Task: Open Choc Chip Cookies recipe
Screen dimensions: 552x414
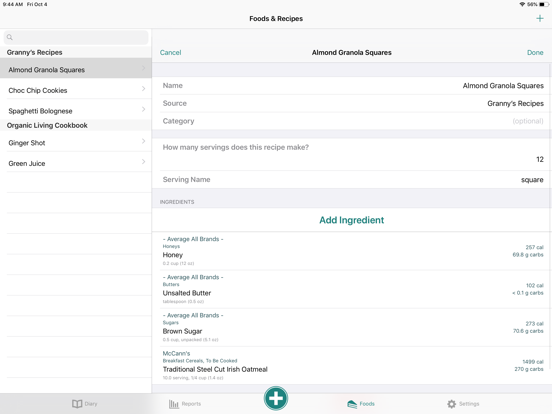Action: [76, 90]
